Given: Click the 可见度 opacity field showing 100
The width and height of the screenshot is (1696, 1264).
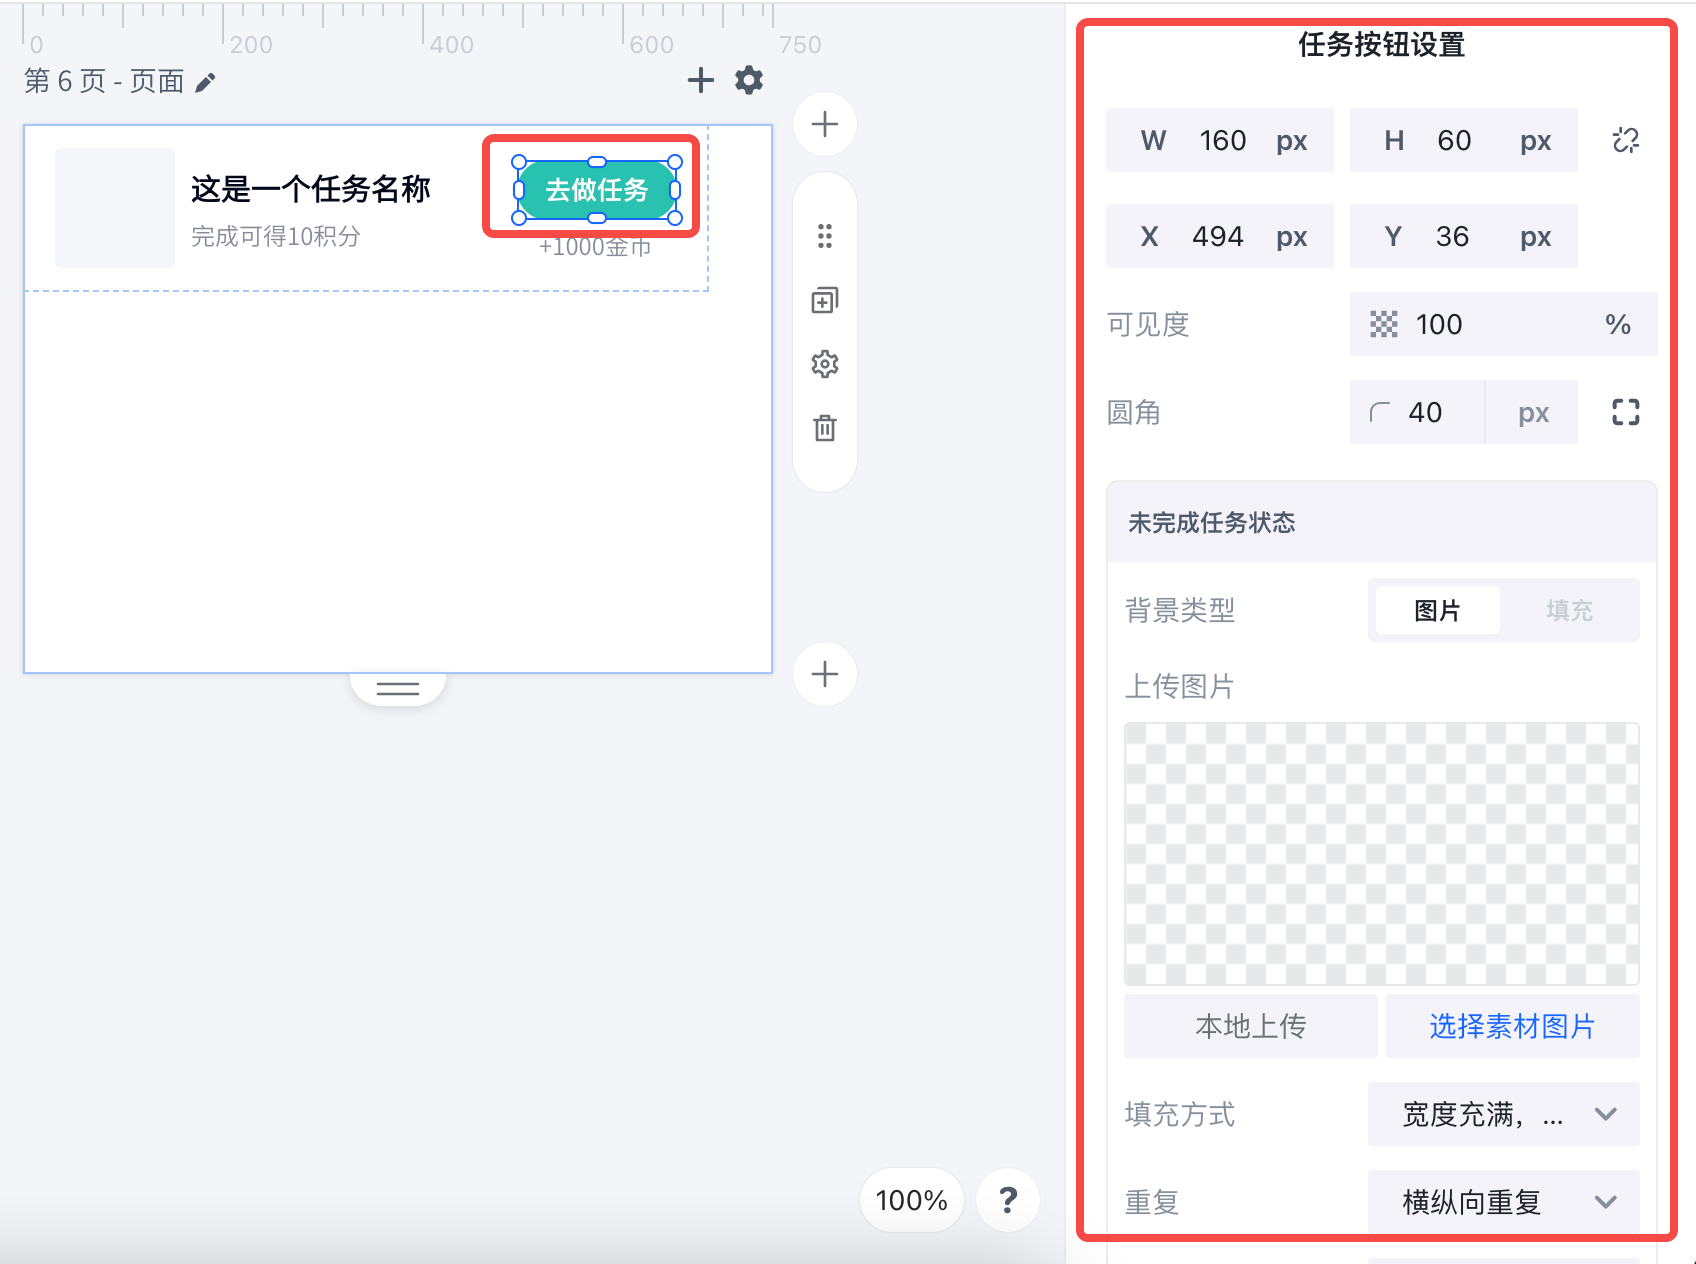Looking at the screenshot, I should 1504,324.
